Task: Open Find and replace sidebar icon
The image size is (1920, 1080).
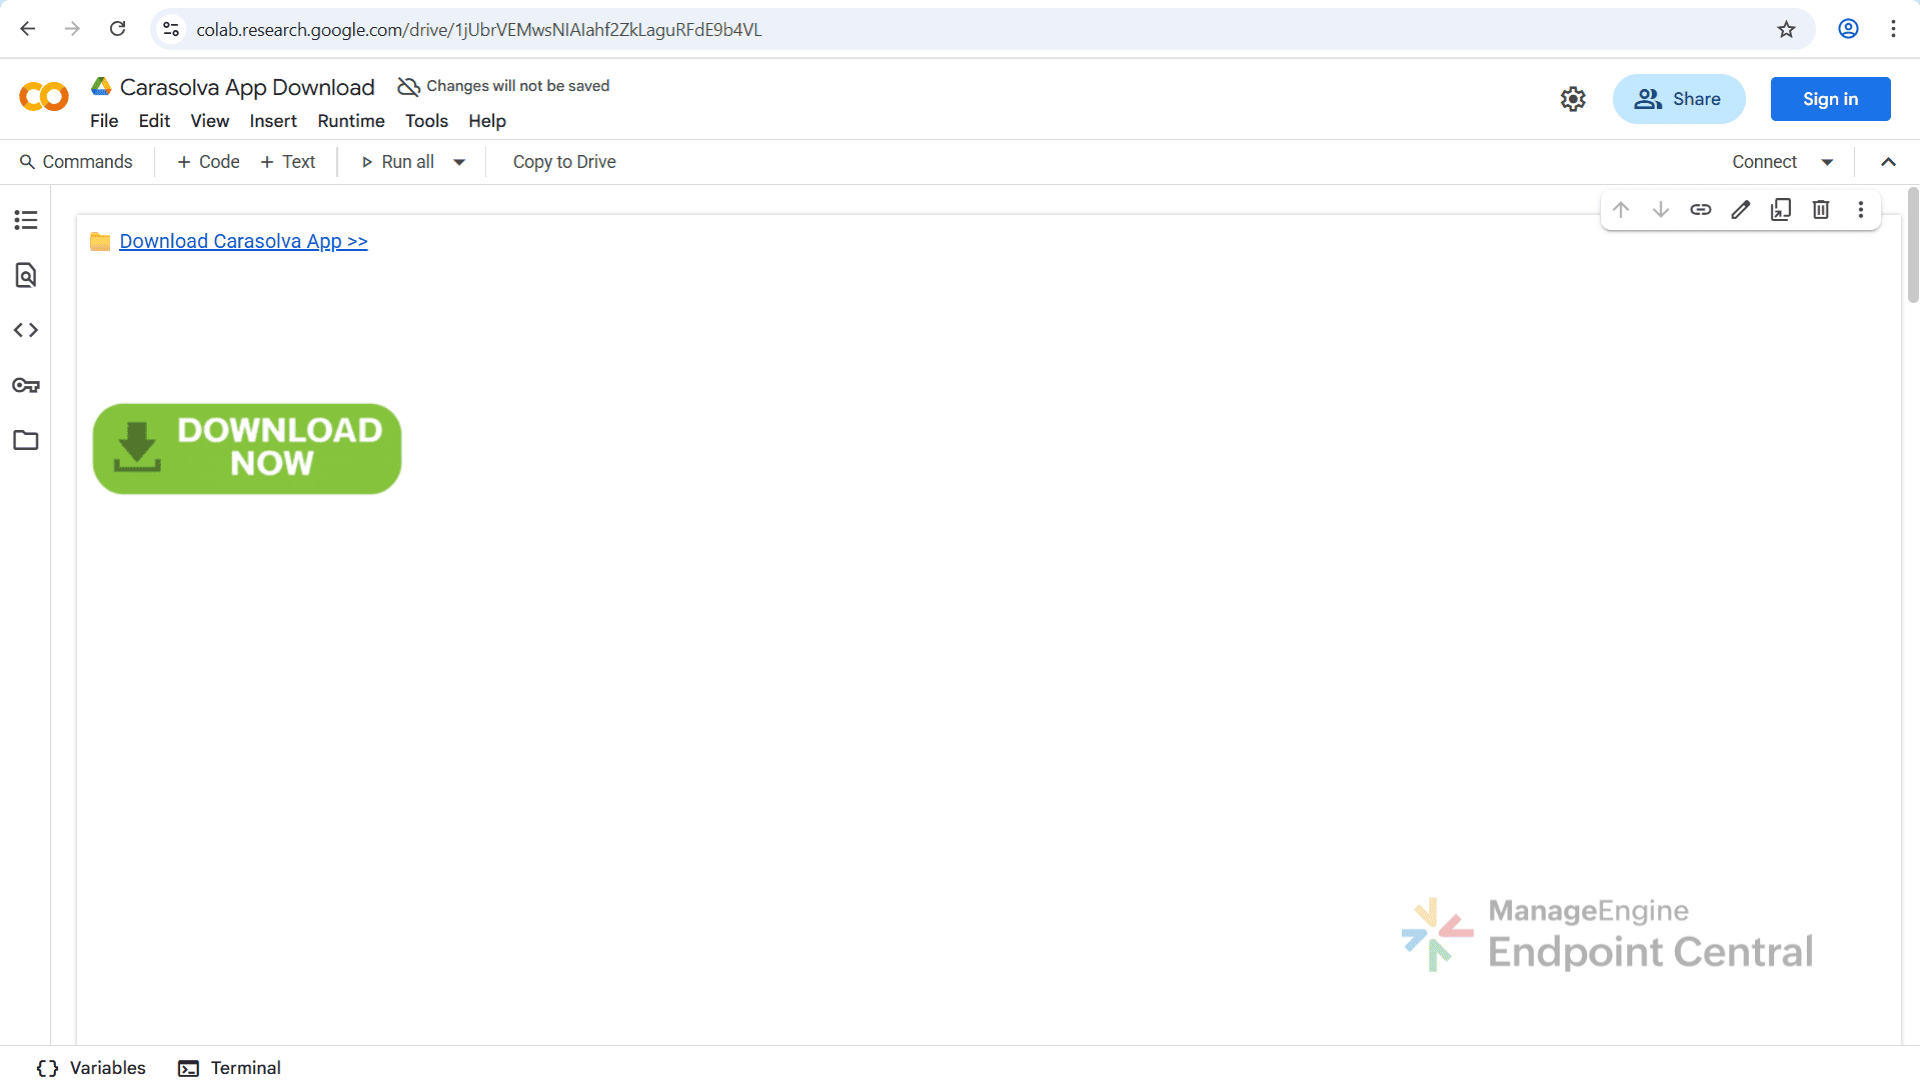Action: click(26, 275)
